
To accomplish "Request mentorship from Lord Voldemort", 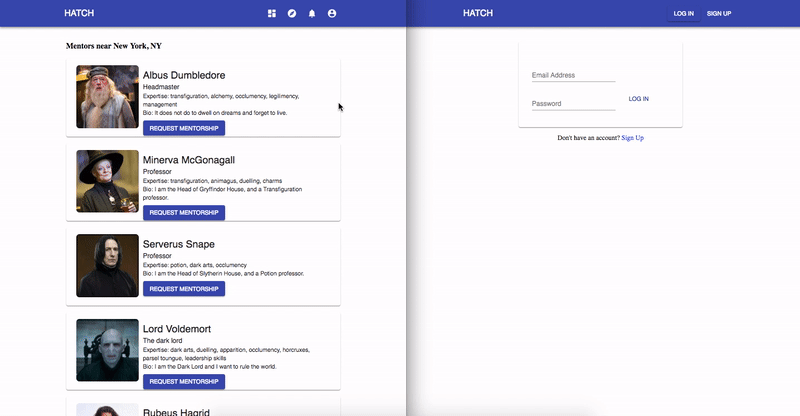I will pos(184,381).
